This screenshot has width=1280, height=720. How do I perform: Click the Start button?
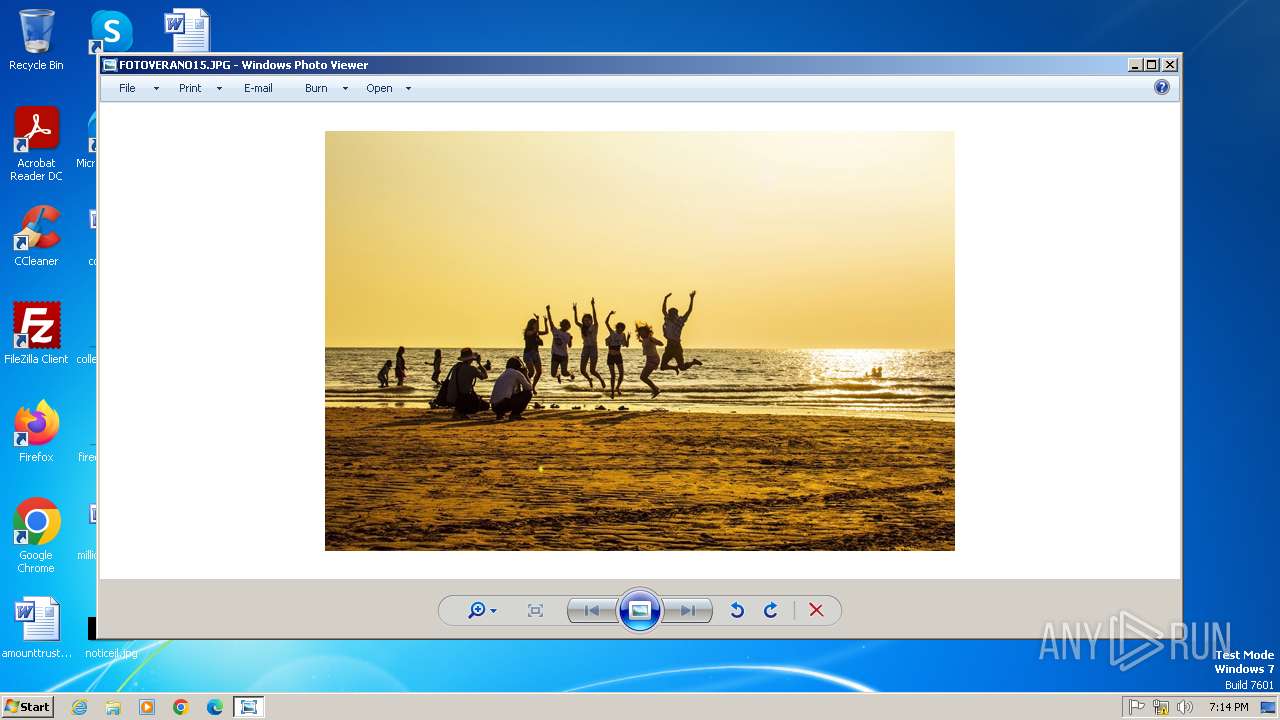28,707
